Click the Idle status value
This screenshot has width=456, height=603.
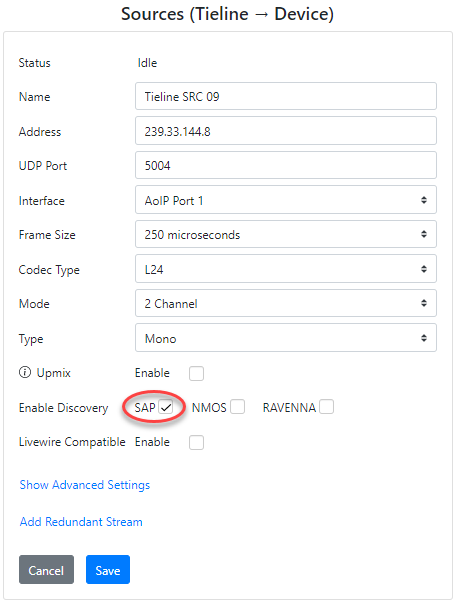147,63
